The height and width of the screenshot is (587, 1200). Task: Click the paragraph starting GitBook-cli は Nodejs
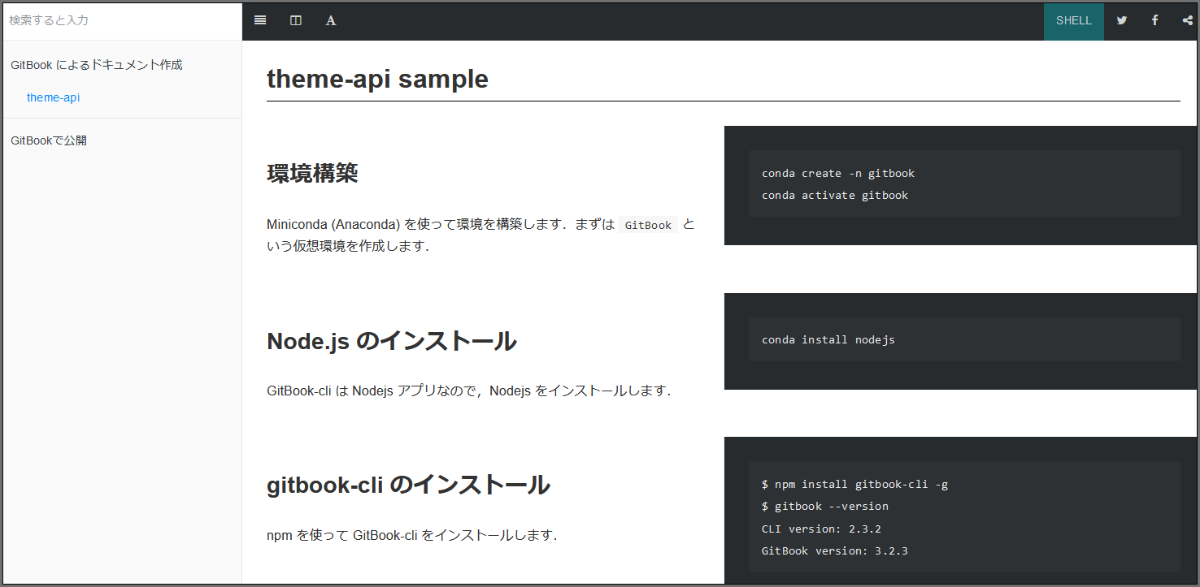point(469,390)
